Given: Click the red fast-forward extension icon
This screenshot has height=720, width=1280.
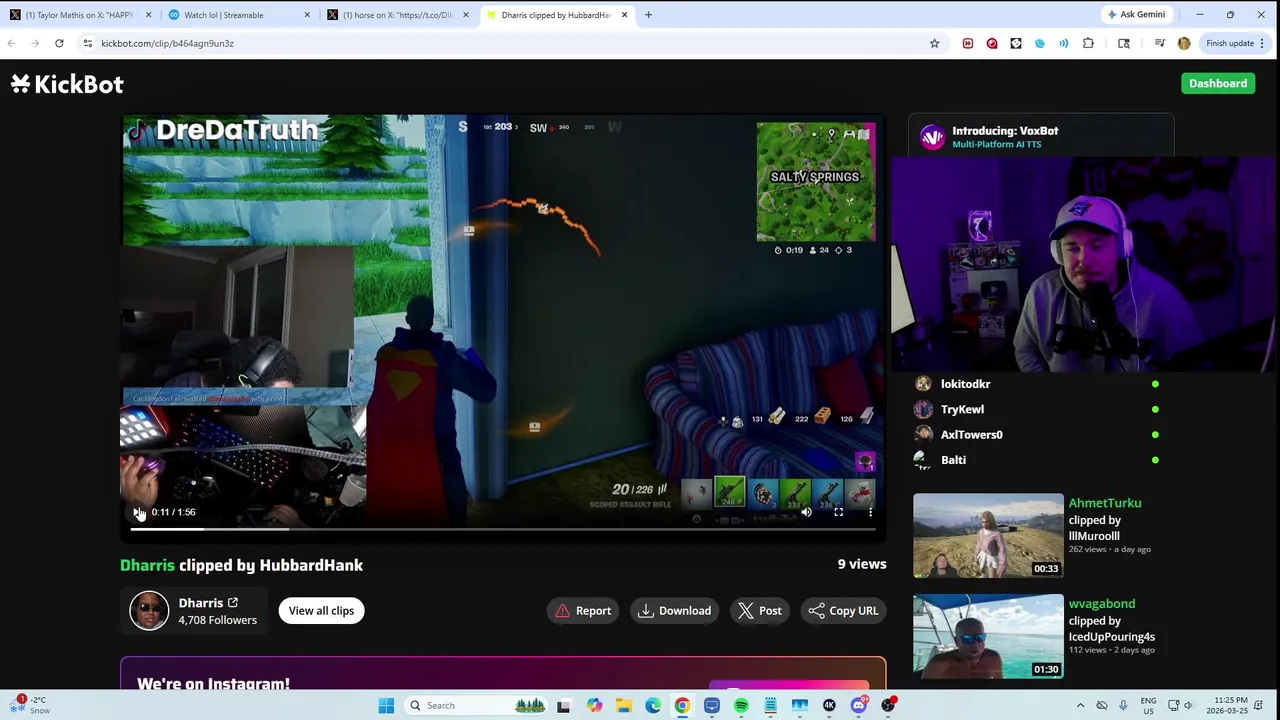Looking at the screenshot, I should coord(967,43).
